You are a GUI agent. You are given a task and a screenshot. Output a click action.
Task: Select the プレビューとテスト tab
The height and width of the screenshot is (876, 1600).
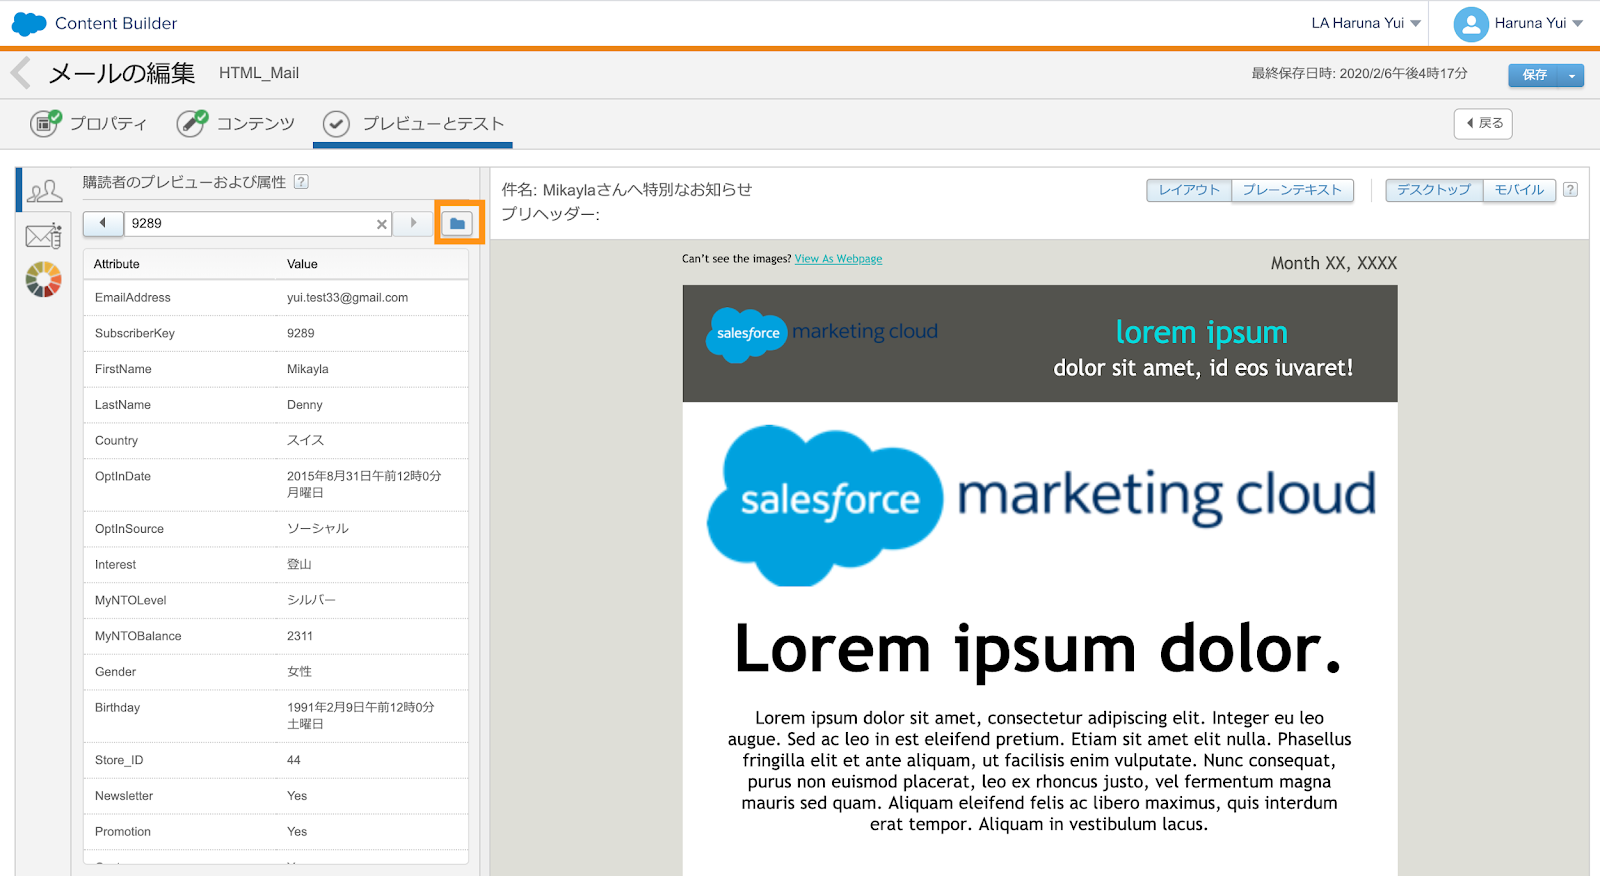point(413,123)
